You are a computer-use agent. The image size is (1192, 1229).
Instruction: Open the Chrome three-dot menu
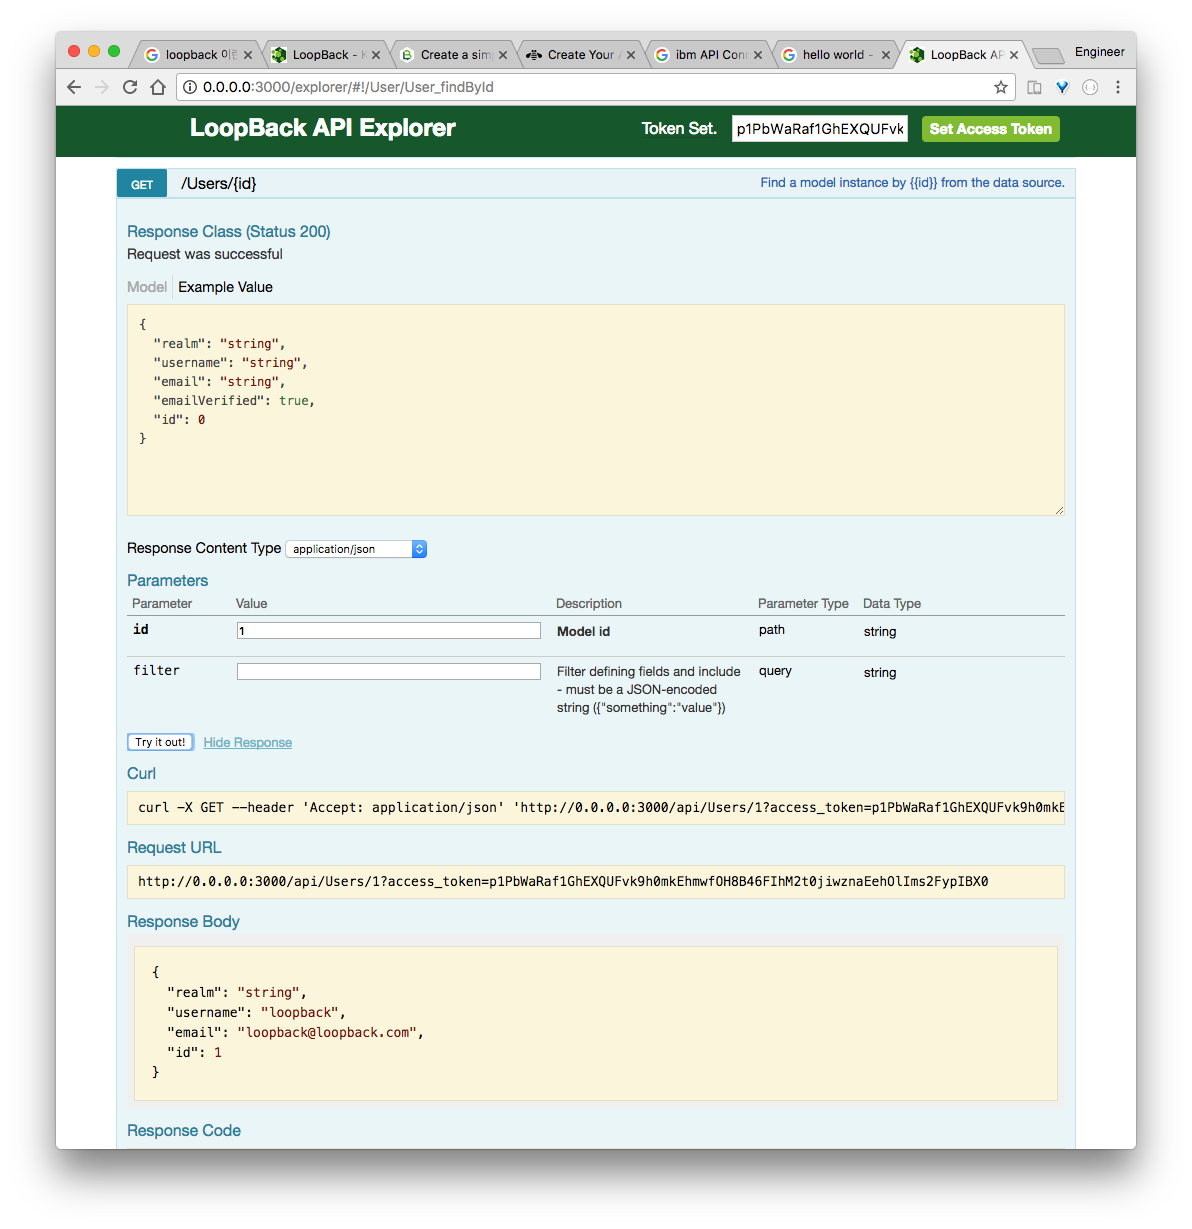pyautogui.click(x=1118, y=87)
